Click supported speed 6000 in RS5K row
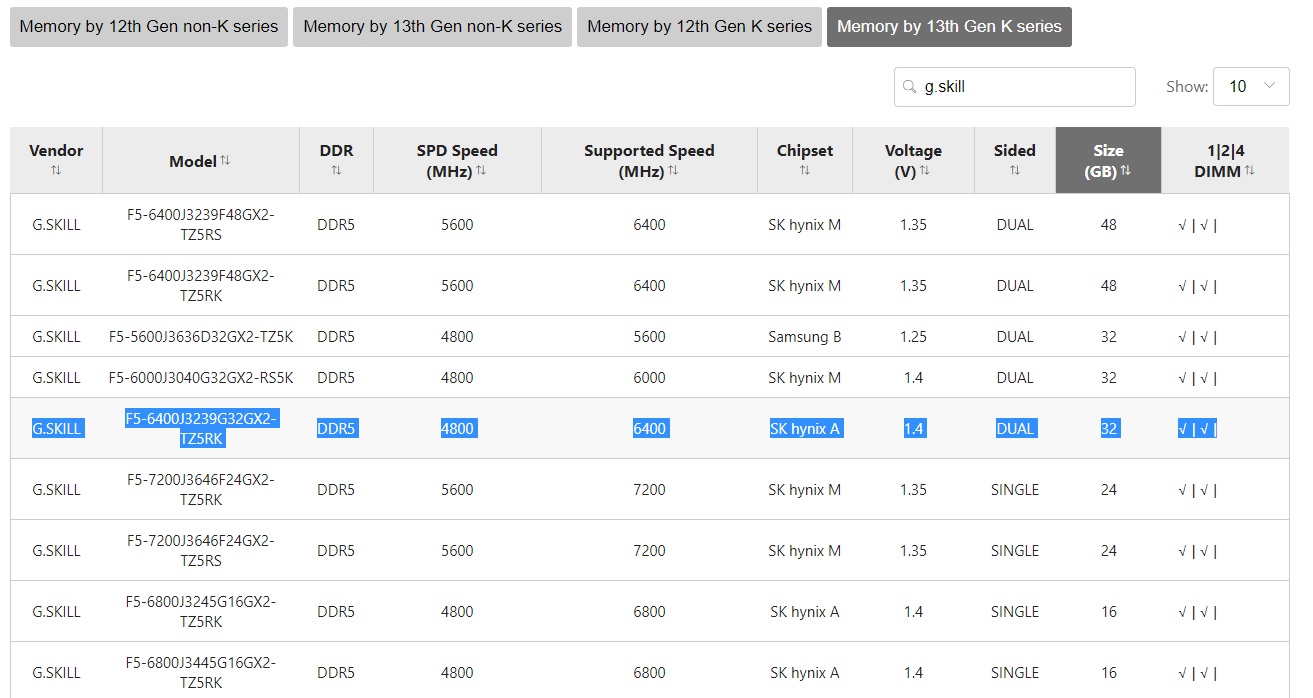The height and width of the screenshot is (698, 1313). tap(649, 378)
